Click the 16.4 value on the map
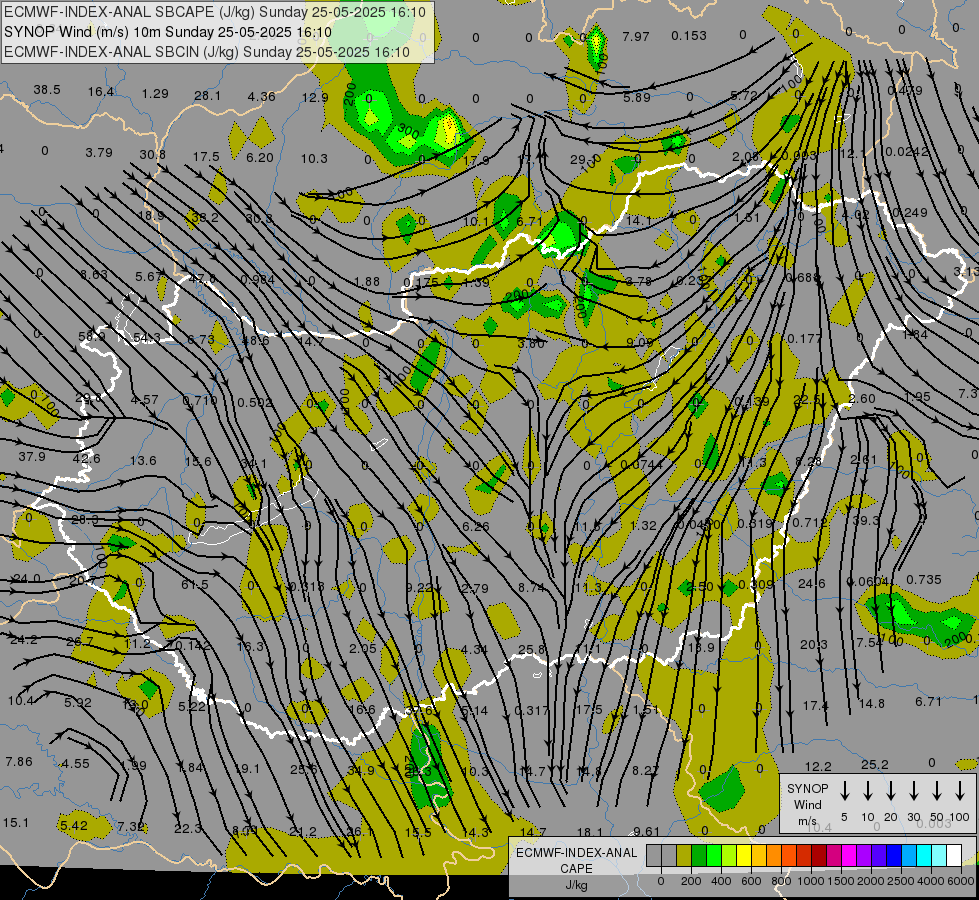The width and height of the screenshot is (979, 900). [101, 92]
